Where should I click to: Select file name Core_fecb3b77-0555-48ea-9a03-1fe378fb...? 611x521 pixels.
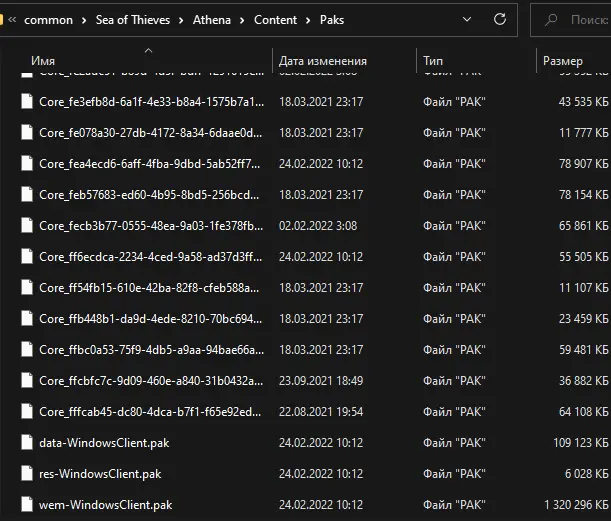click(151, 226)
